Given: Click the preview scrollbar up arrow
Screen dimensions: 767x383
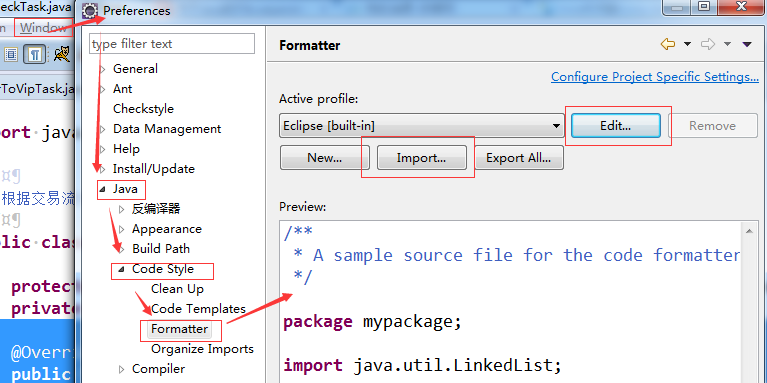Looking at the screenshot, I should (x=748, y=231).
